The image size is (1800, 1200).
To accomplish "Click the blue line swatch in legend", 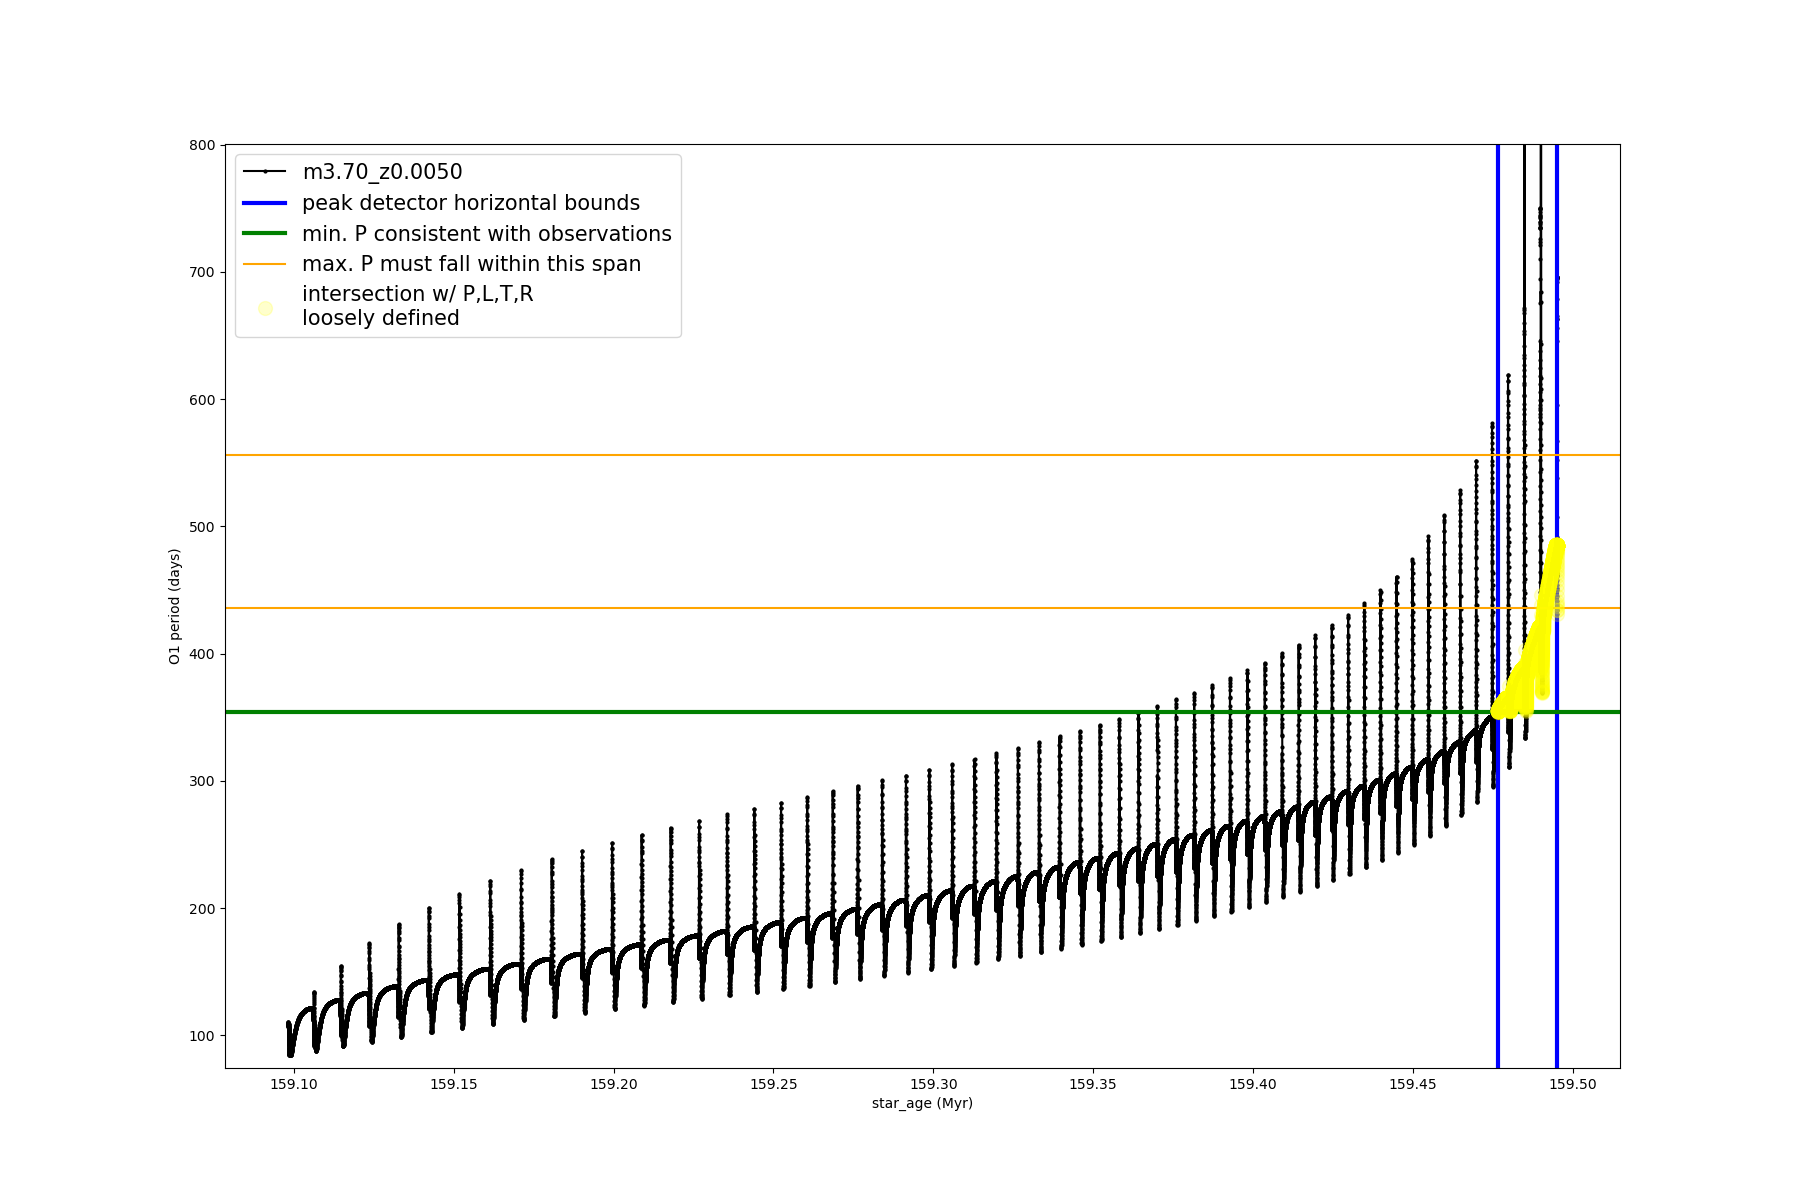I will click(265, 203).
